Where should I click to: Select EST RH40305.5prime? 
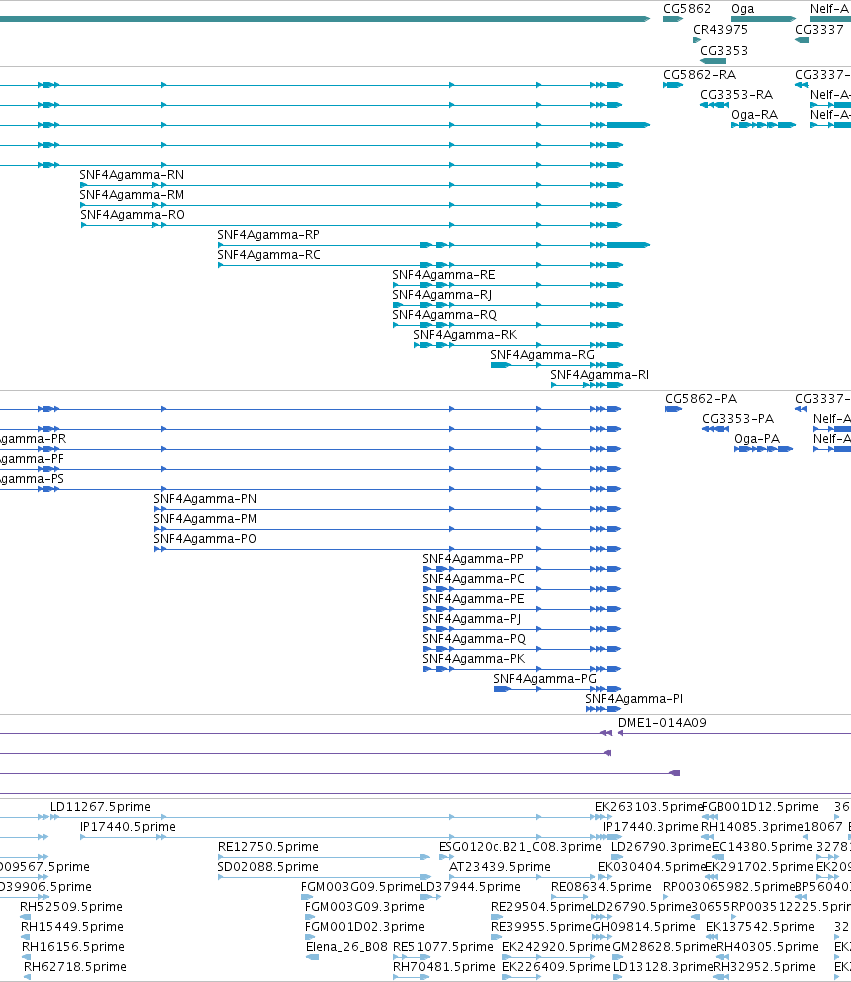coord(767,948)
